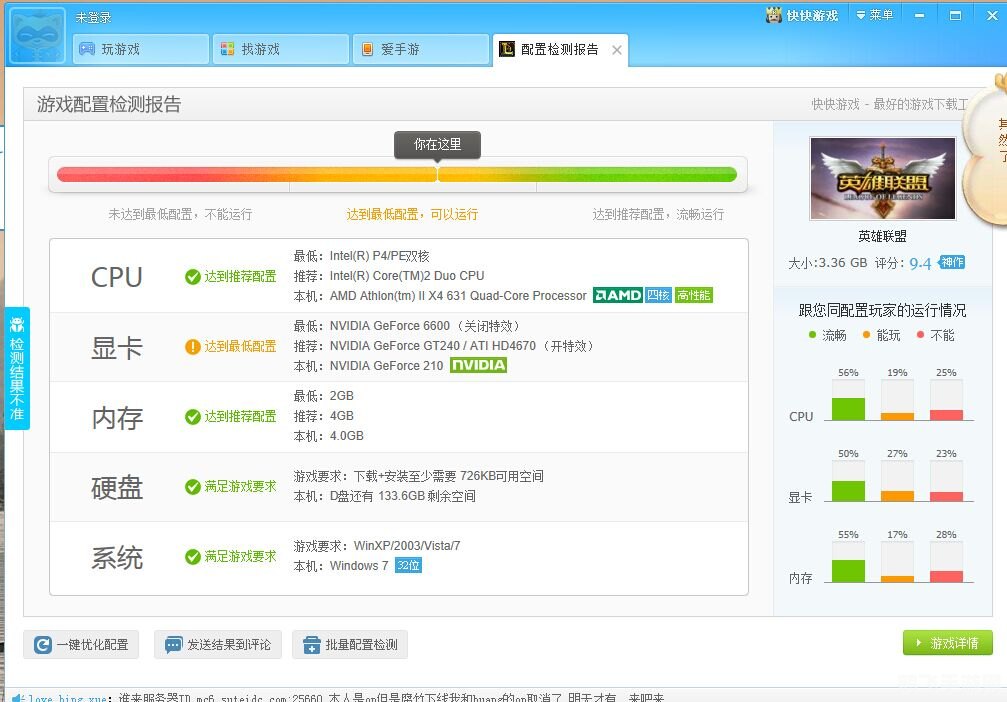
Task: Click the 高性能 high performance badge
Action: pos(693,296)
